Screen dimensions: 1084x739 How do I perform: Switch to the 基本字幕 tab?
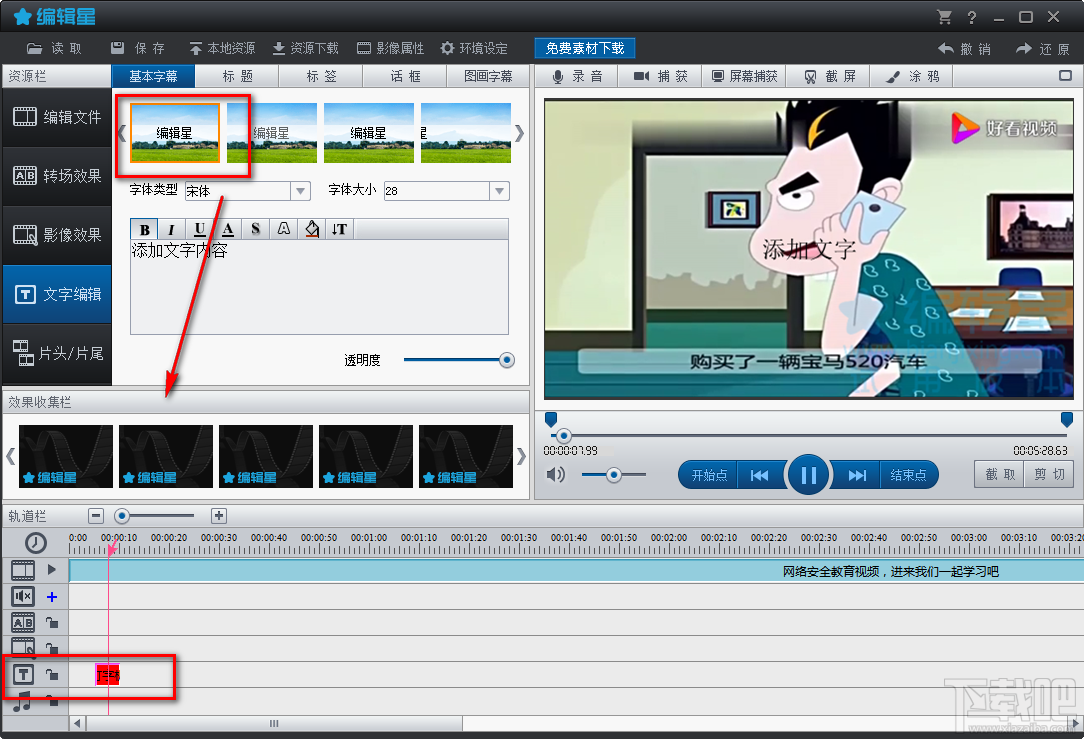[x=153, y=76]
